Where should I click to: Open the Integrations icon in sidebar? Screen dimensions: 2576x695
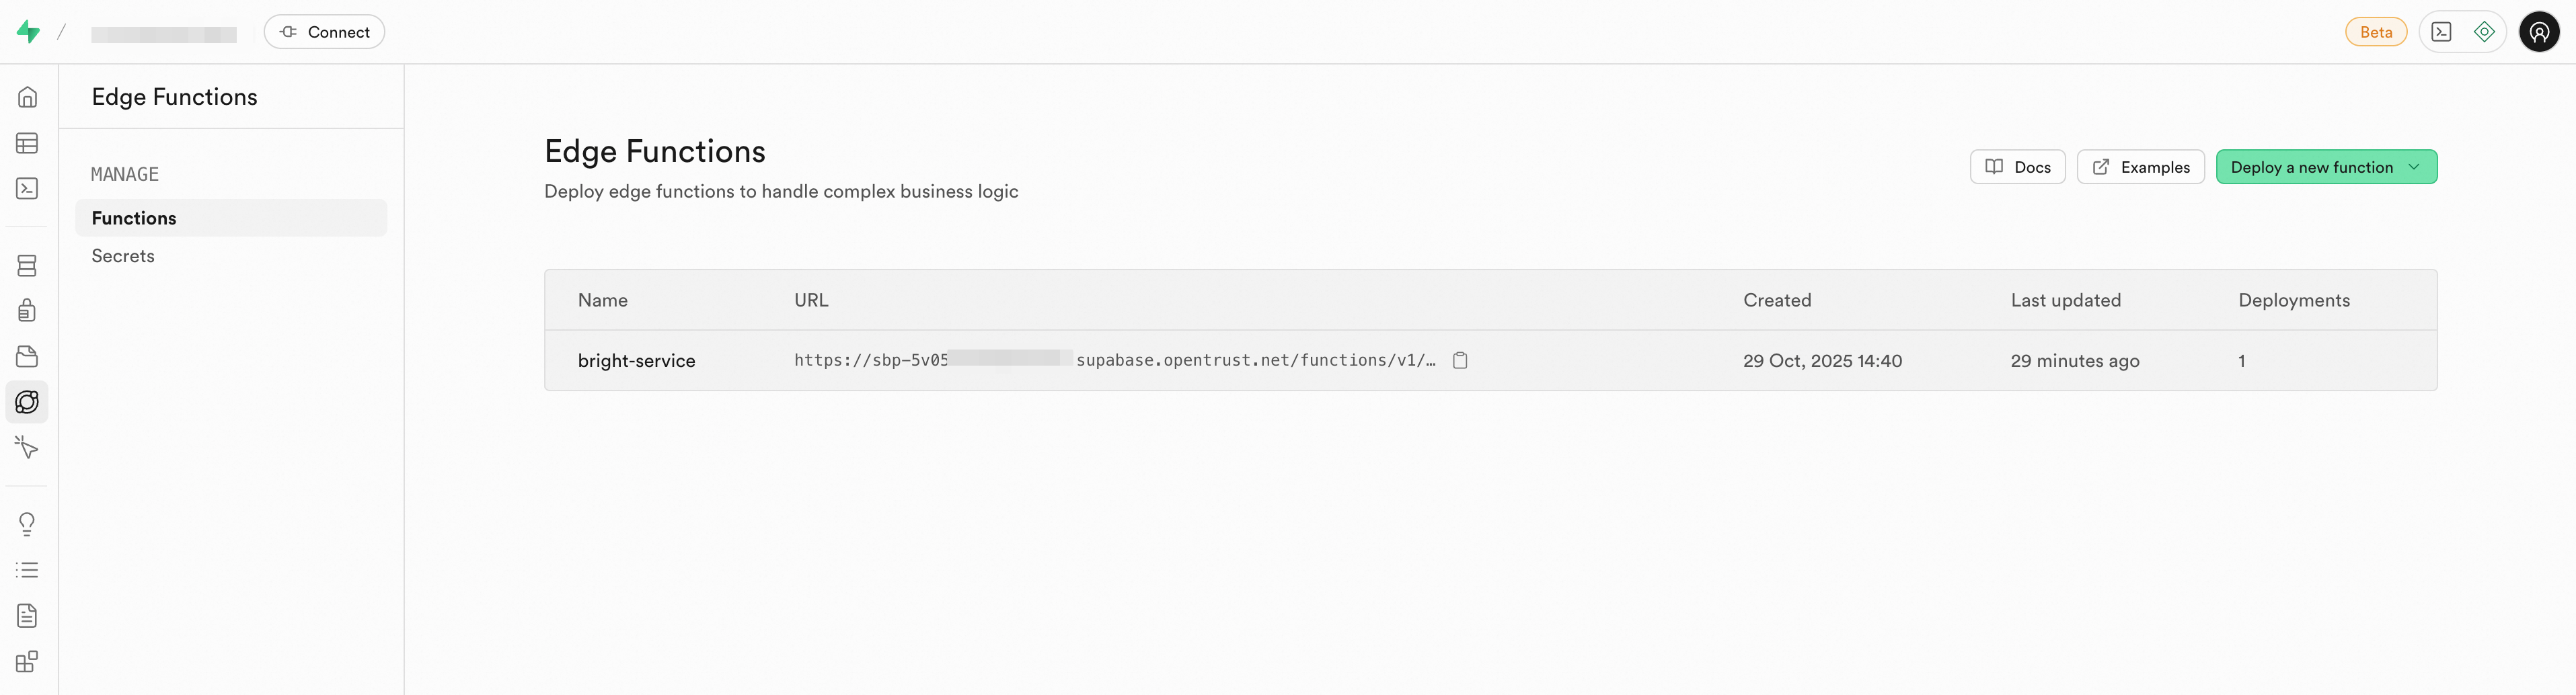click(27, 661)
